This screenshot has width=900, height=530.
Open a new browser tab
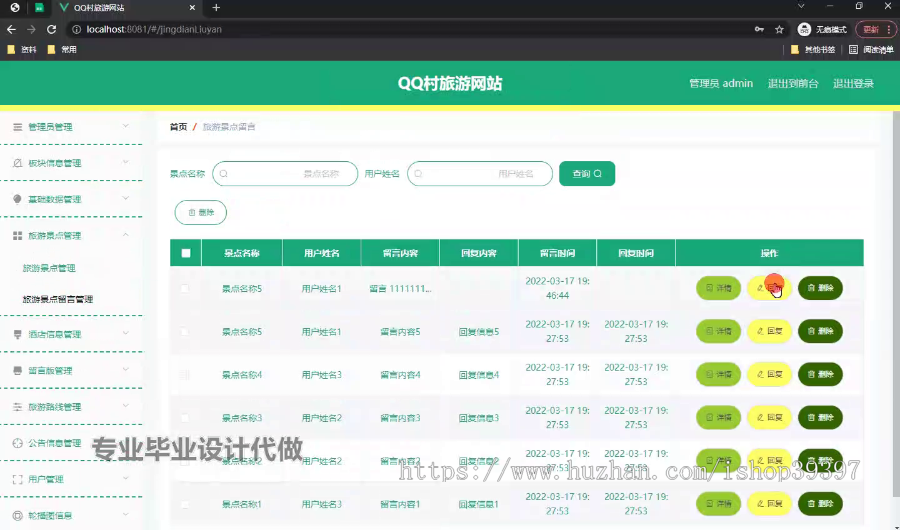tap(216, 7)
